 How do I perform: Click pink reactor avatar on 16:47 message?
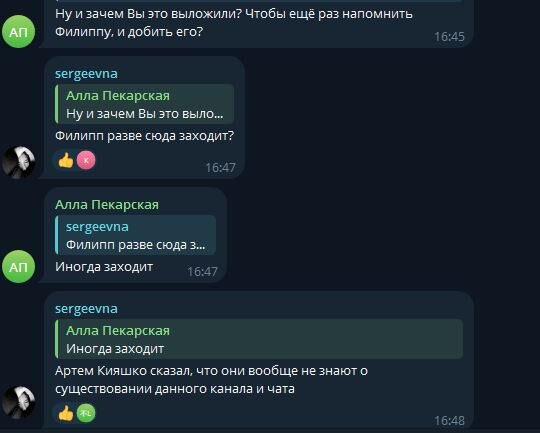tap(86, 161)
